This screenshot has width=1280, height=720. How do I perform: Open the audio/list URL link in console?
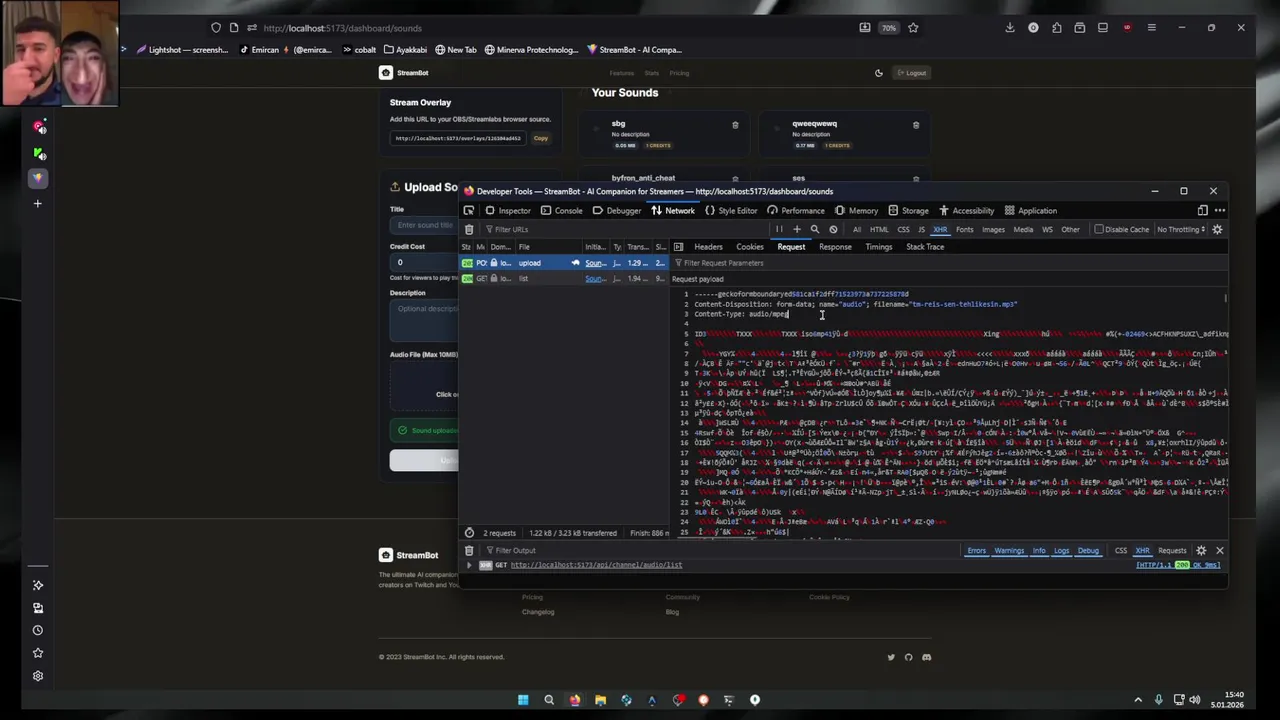coord(596,565)
